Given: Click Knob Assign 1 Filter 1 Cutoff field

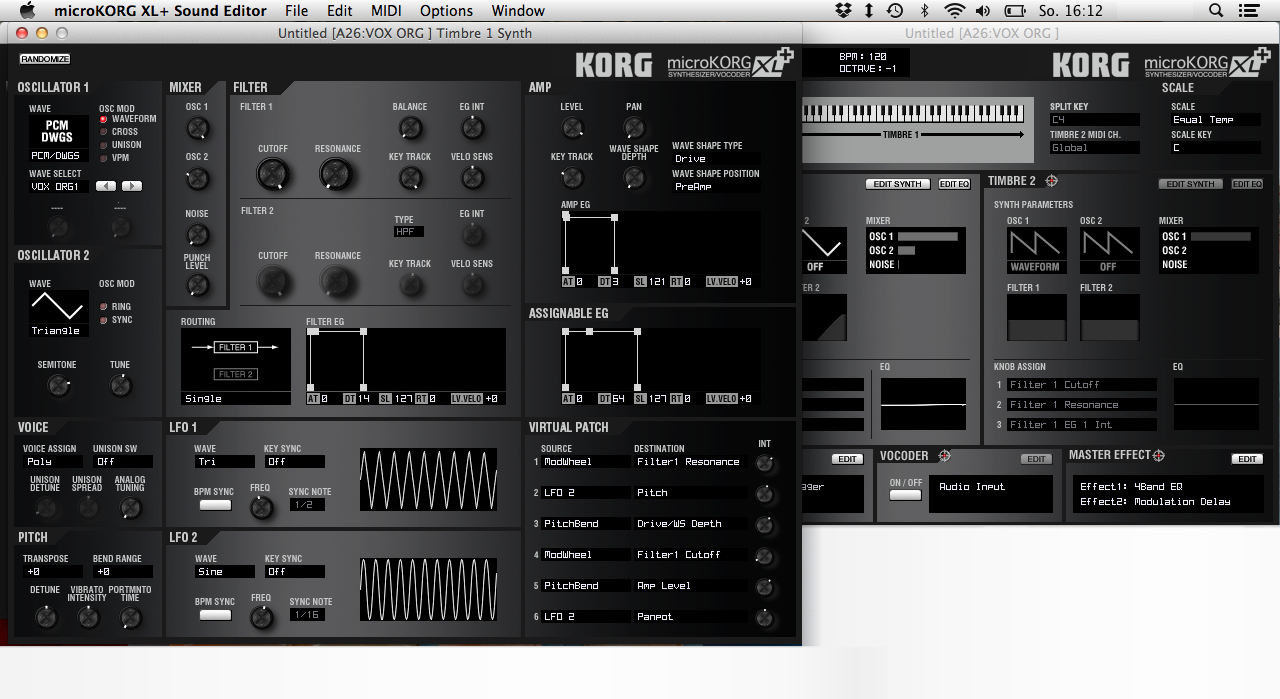Looking at the screenshot, I should click(x=1082, y=385).
